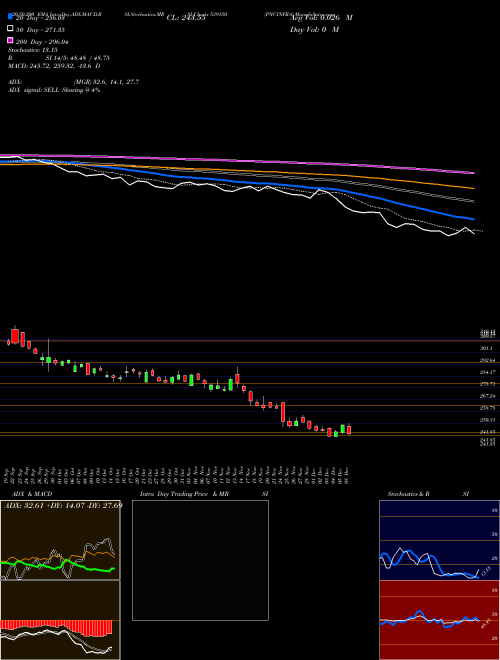Click the tall red candle at chart's start

[15, 335]
